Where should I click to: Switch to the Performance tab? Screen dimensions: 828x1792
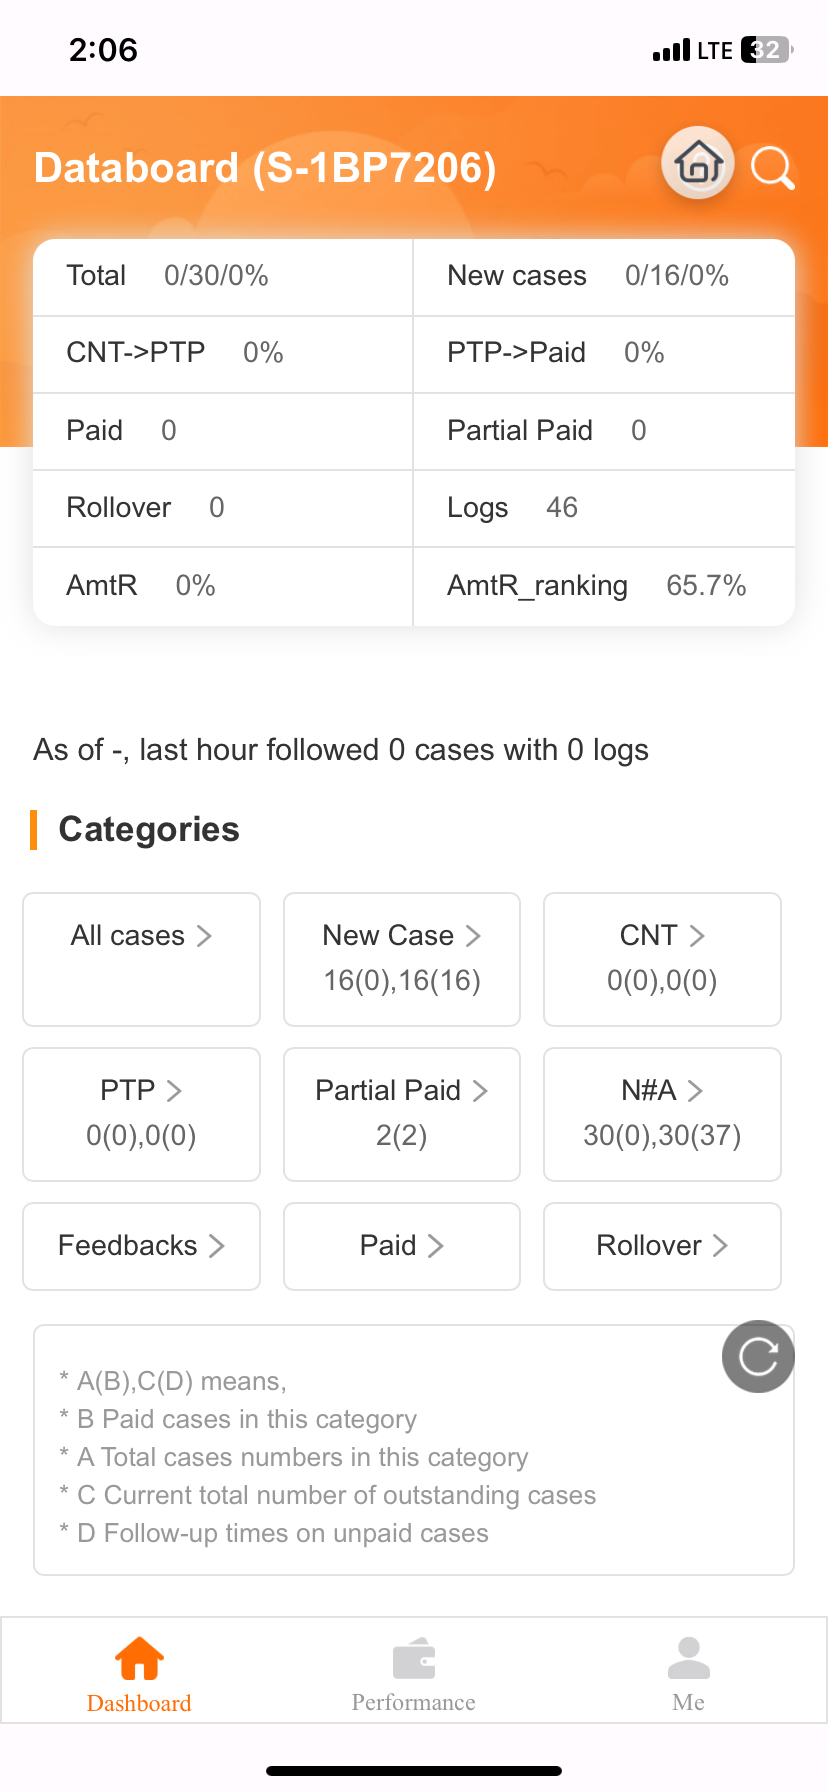(414, 1670)
